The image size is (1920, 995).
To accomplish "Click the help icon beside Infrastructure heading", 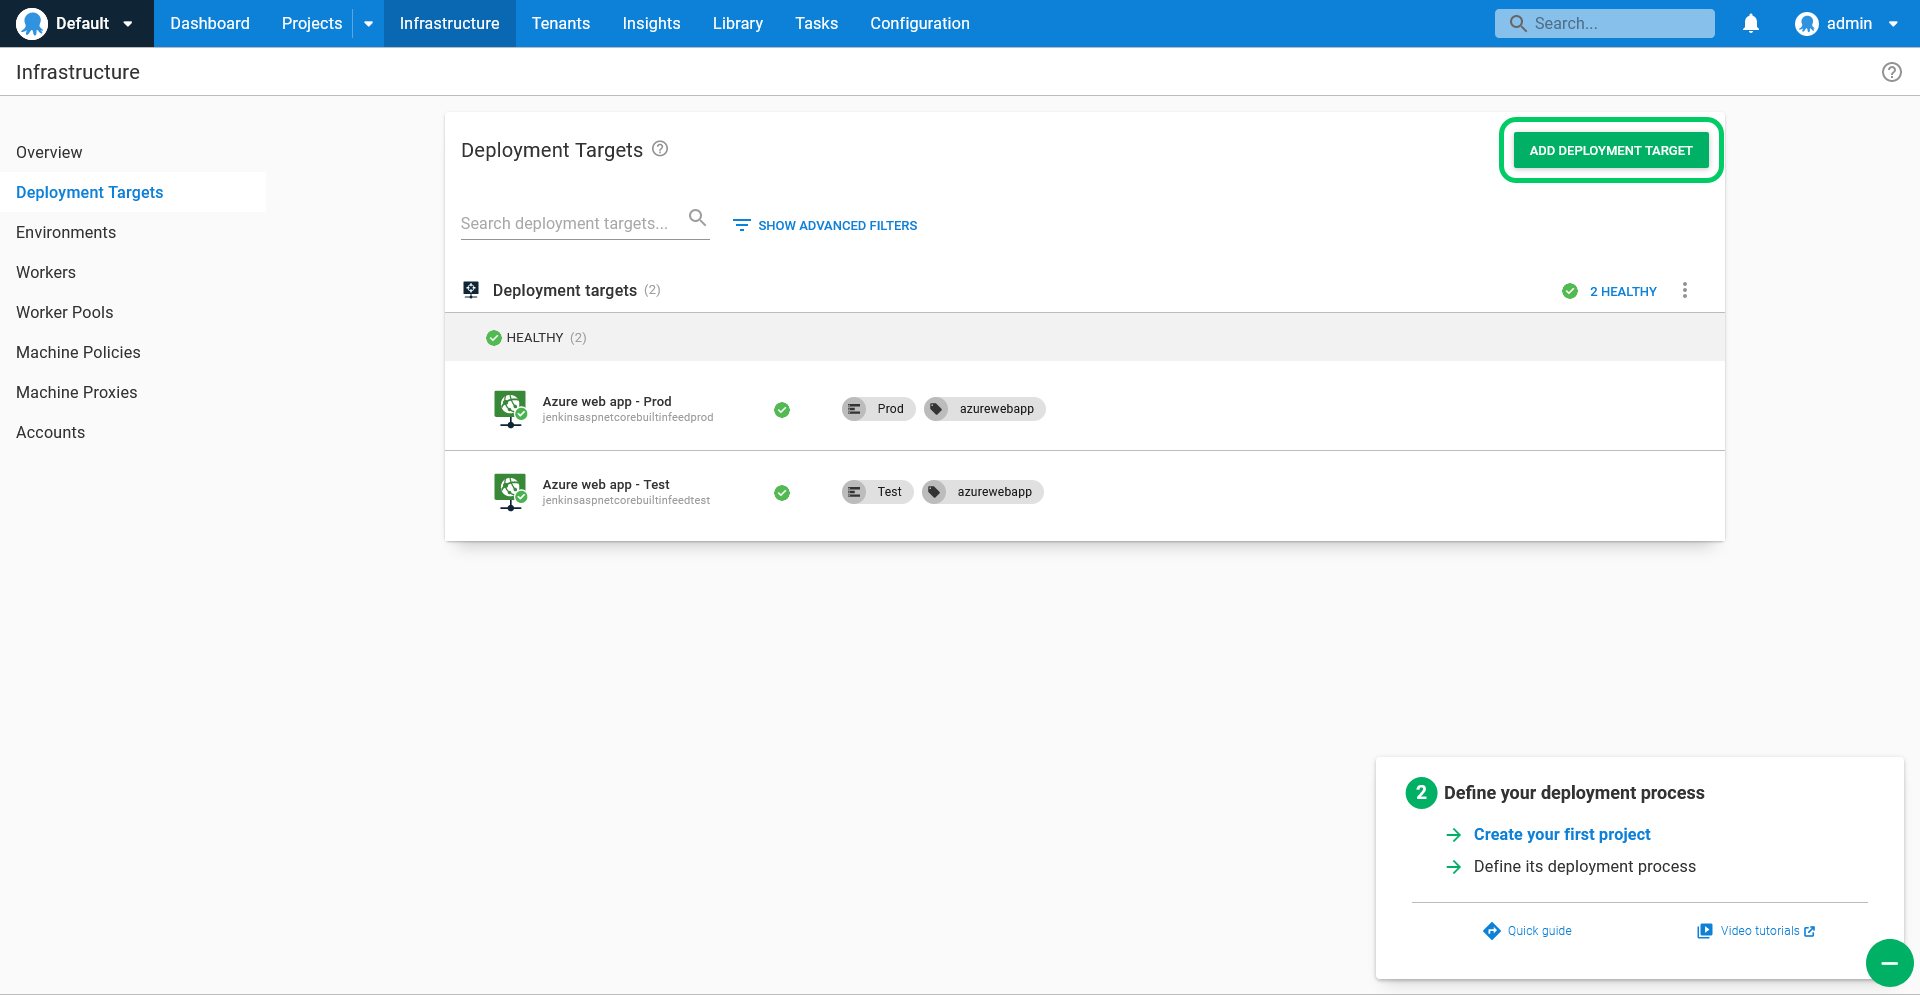I will [x=1891, y=72].
